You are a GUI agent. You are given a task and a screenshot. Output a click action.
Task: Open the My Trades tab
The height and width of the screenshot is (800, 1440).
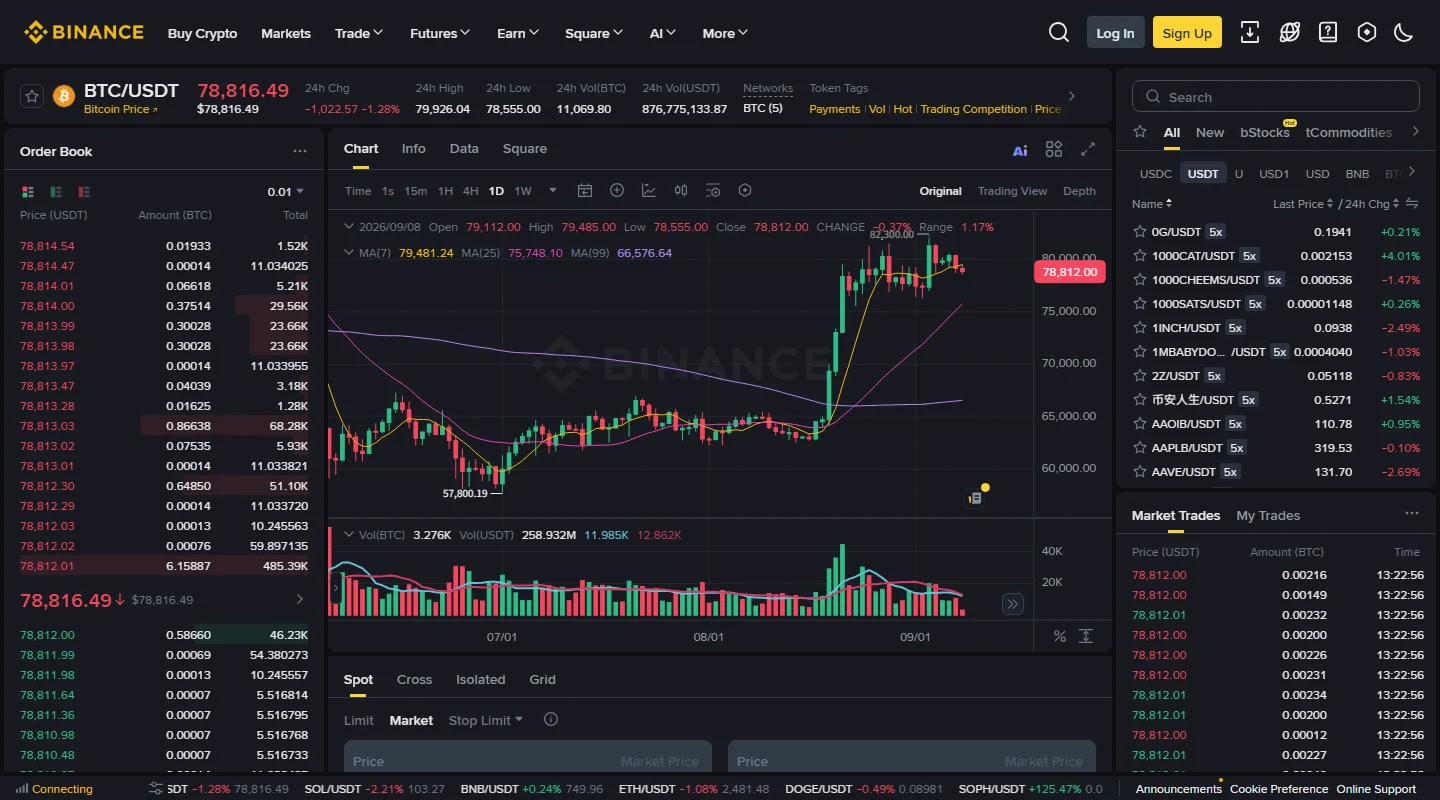(1268, 516)
